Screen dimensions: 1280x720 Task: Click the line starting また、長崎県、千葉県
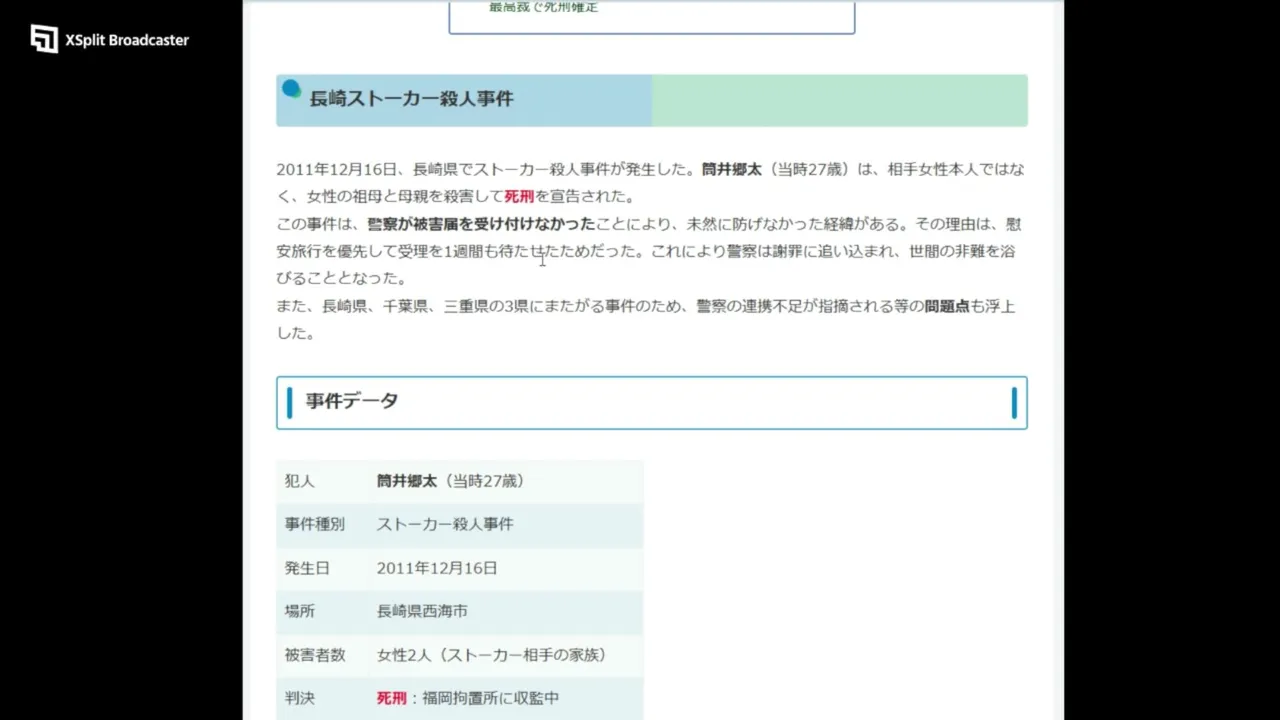[646, 306]
